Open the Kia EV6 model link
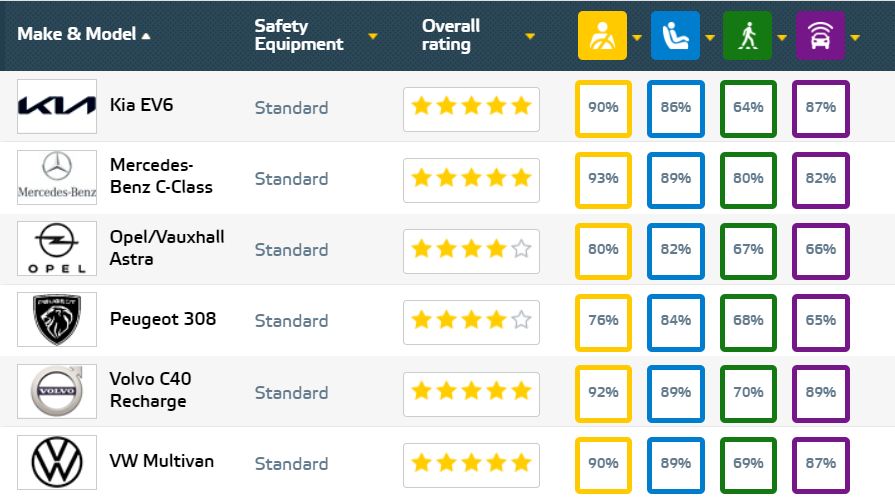Screen dimensions: 895x497 pyautogui.click(x=141, y=104)
